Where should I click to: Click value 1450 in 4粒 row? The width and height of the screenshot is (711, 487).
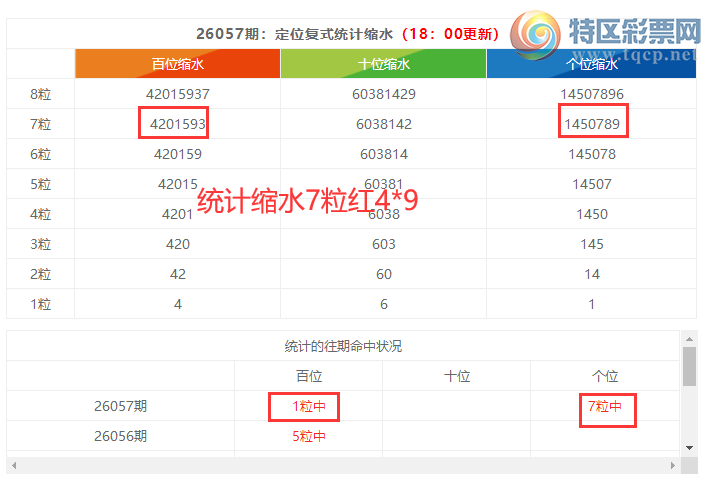pos(592,214)
